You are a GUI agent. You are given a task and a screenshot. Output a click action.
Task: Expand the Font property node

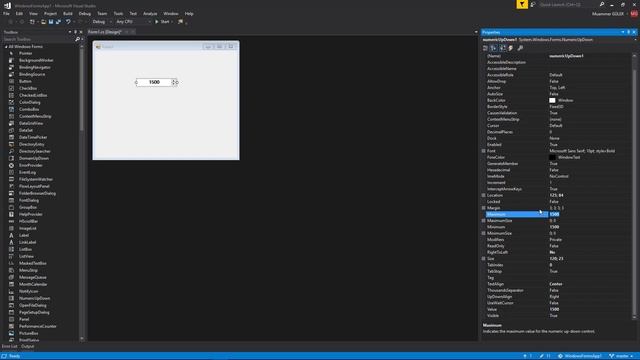point(484,151)
